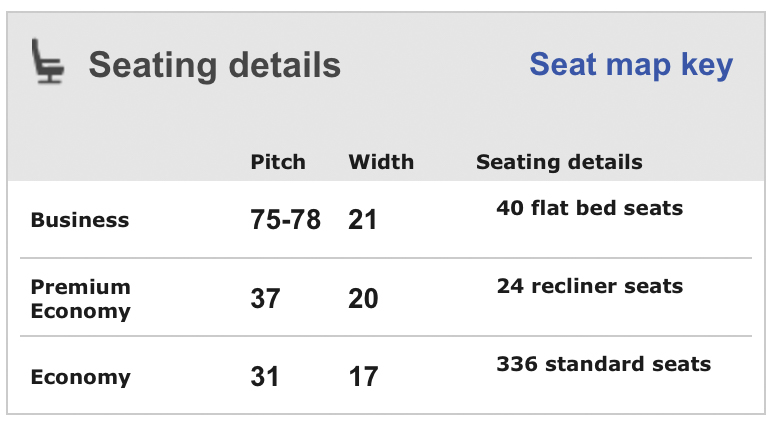Select the Economy row label
Screen dimensions: 777x429
tap(81, 377)
